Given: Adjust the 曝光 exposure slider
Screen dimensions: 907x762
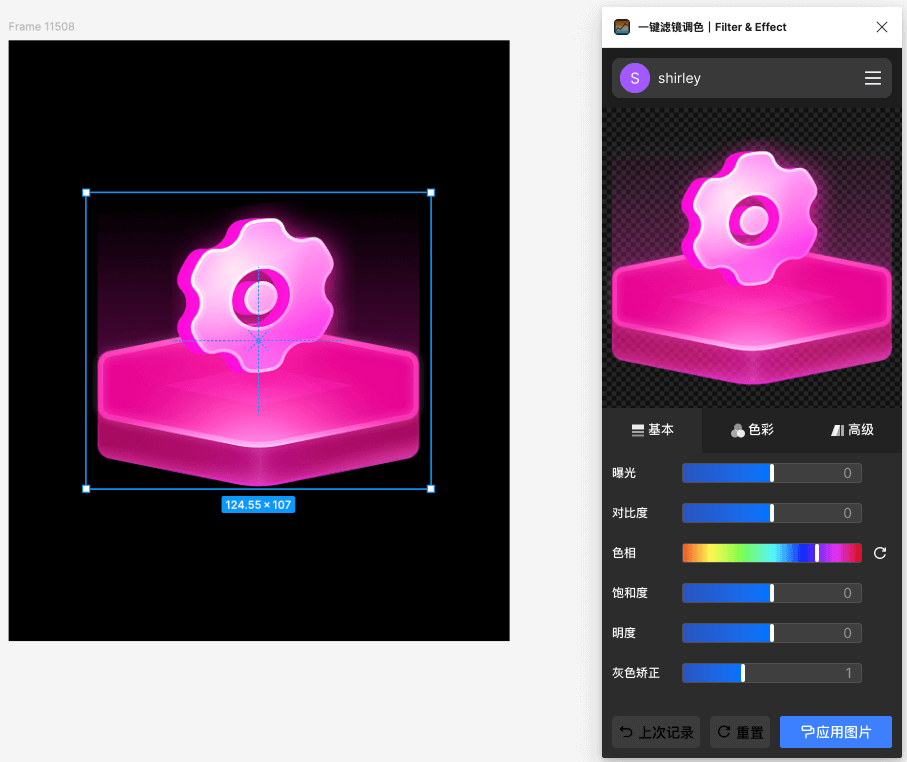Looking at the screenshot, I should [x=727, y=472].
